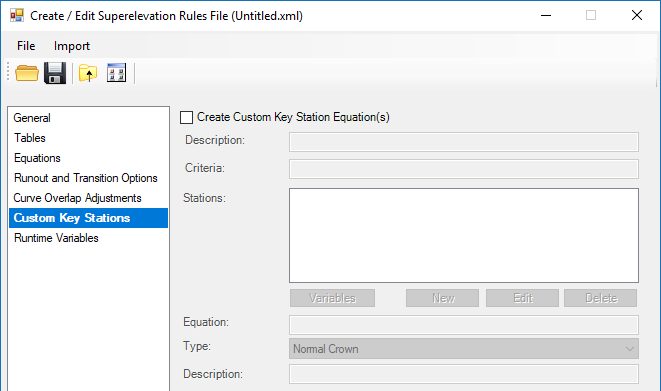Viewport: 661px width, 391px height.
Task: Open the Import menu
Action: click(72, 46)
